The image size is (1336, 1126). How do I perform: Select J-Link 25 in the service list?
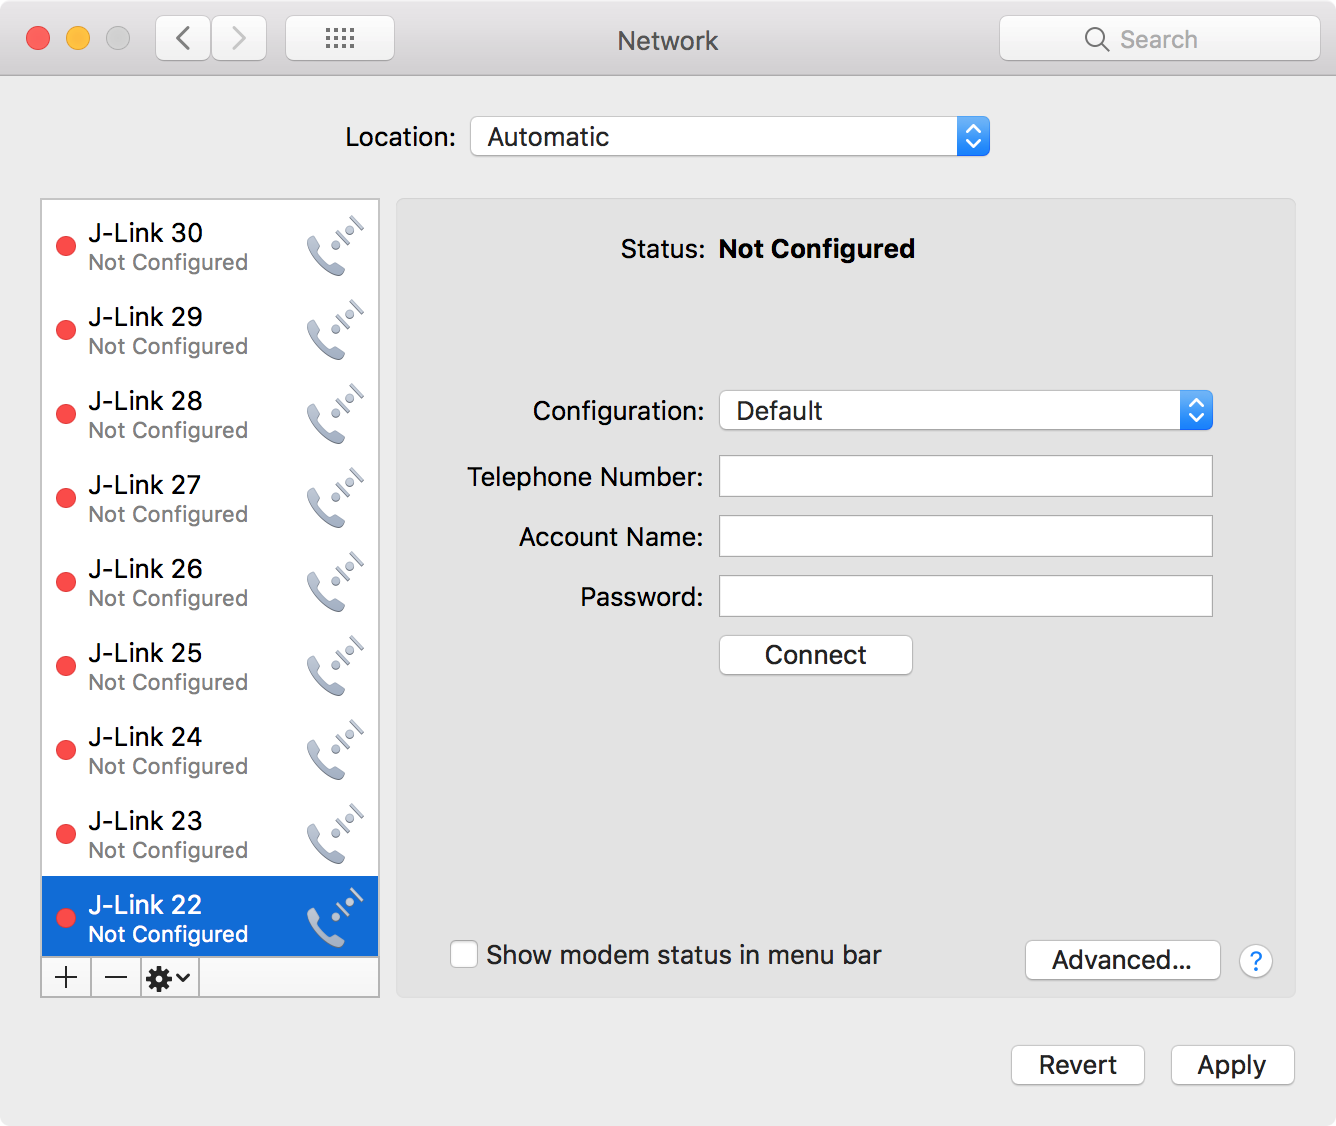pos(210,666)
